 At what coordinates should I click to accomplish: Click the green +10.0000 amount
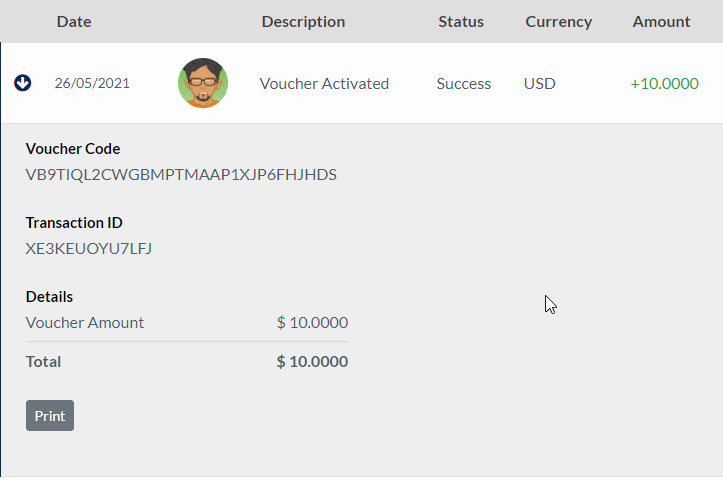click(664, 84)
